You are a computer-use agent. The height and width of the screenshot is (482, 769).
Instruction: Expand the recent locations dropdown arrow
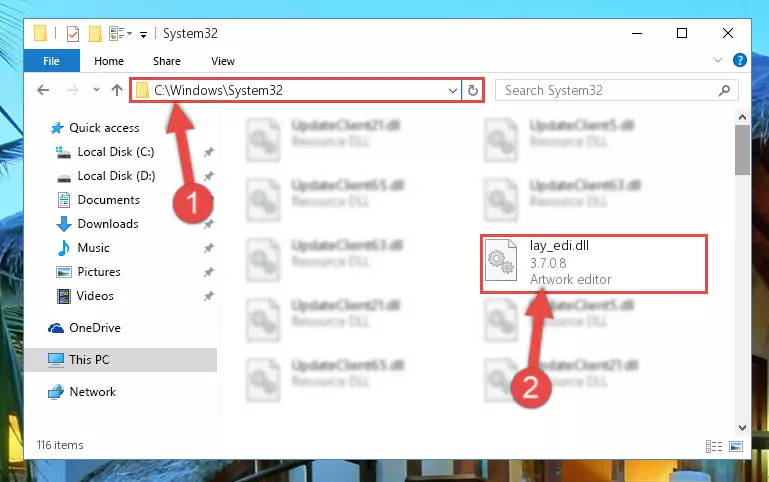[96, 90]
